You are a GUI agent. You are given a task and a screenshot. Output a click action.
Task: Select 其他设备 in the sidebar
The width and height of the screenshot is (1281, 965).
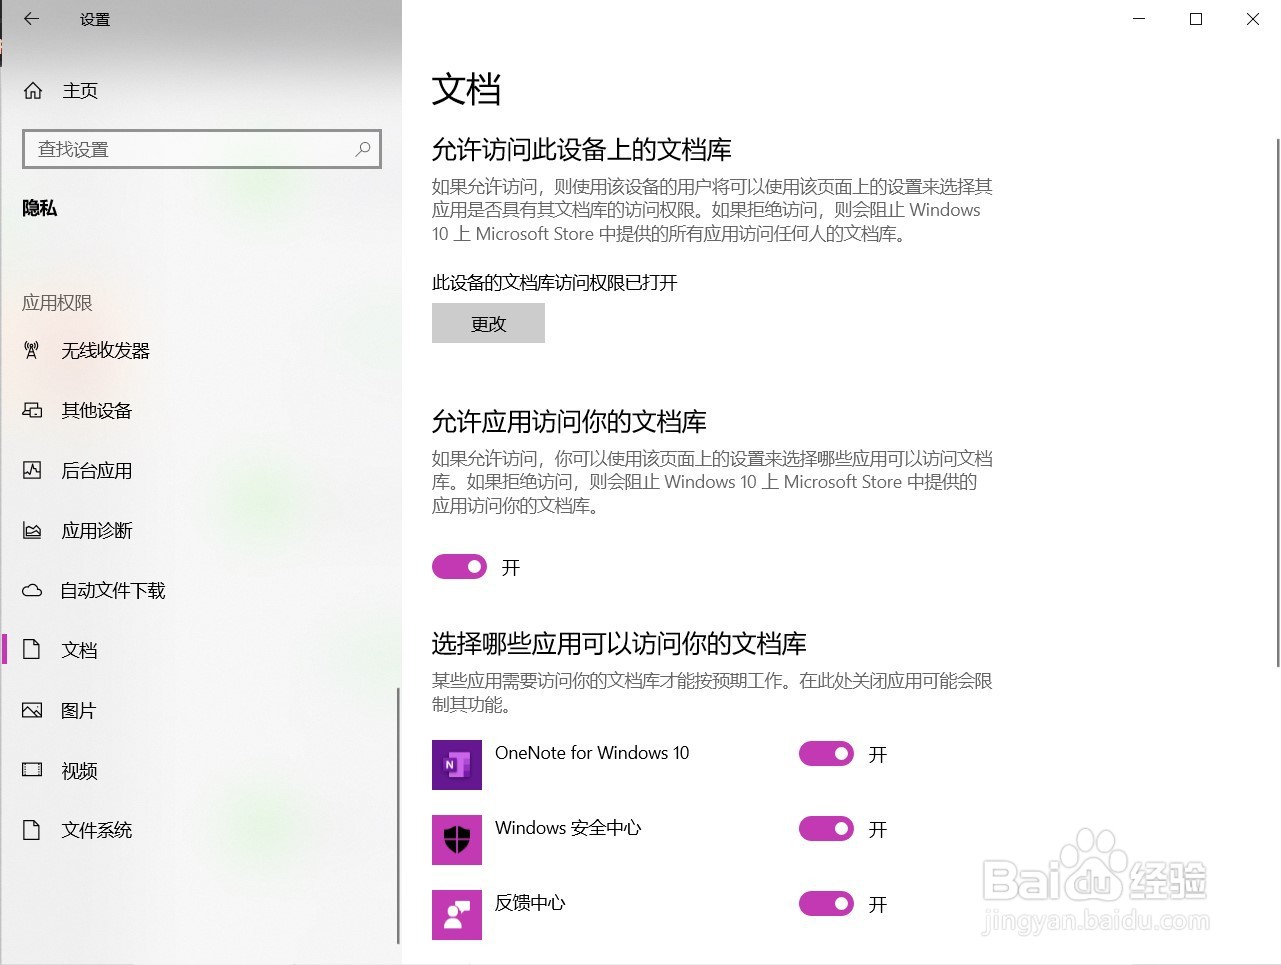[200, 411]
